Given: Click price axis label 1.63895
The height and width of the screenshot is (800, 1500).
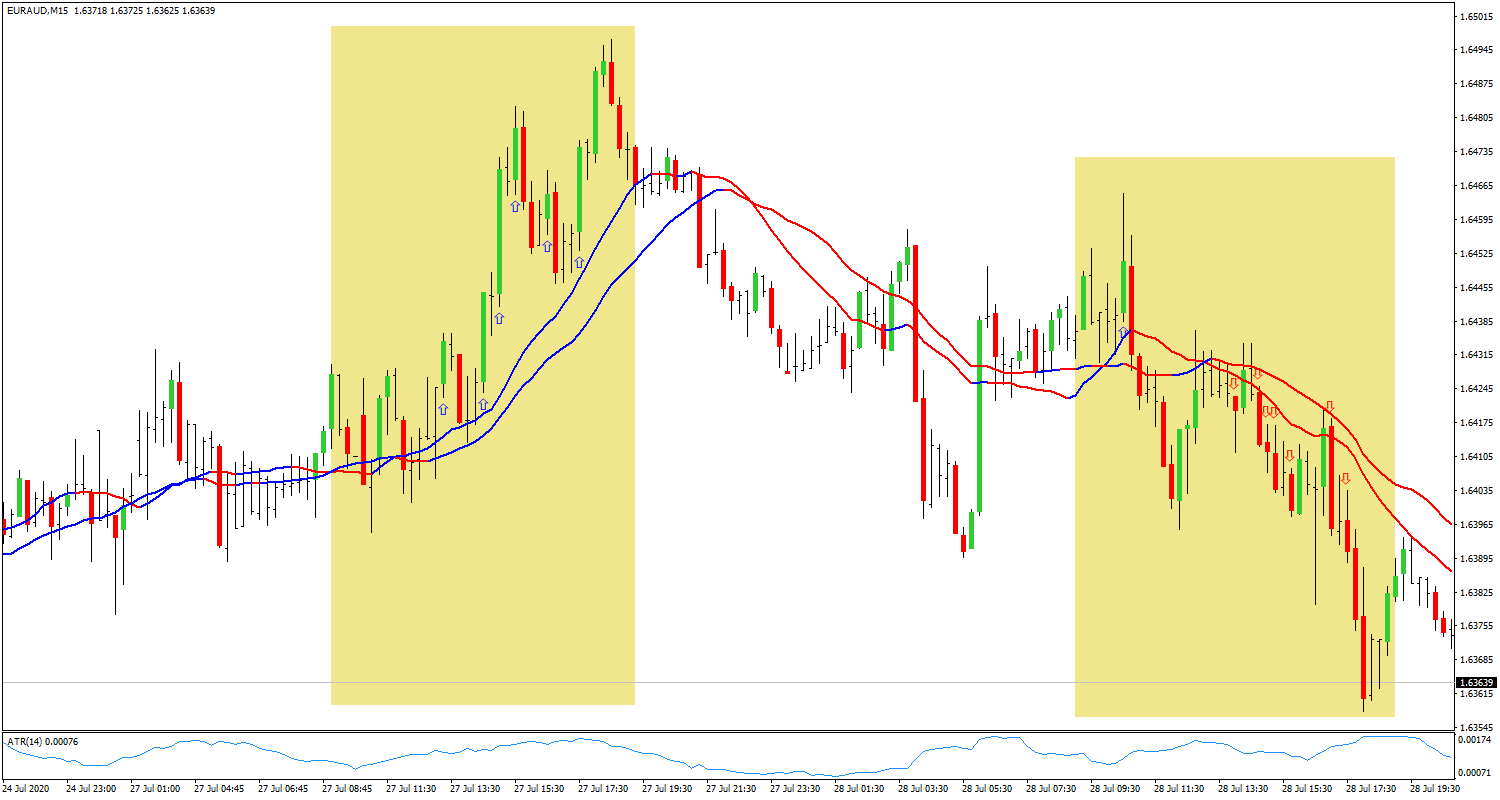Looking at the screenshot, I should (x=1475, y=558).
